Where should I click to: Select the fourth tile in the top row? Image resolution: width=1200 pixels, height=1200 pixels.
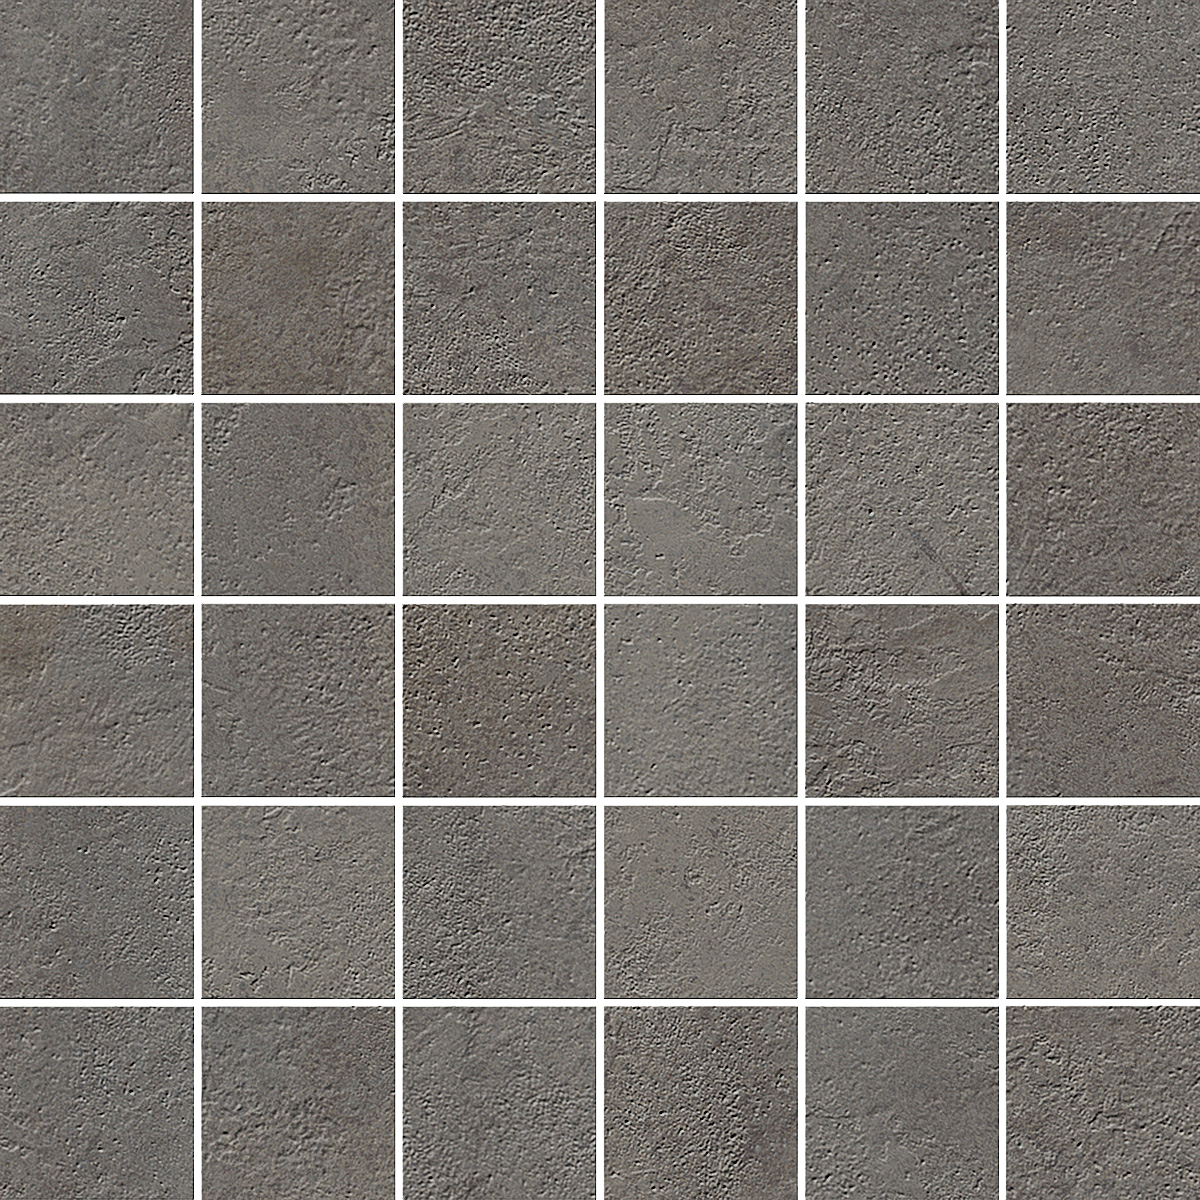click(700, 96)
